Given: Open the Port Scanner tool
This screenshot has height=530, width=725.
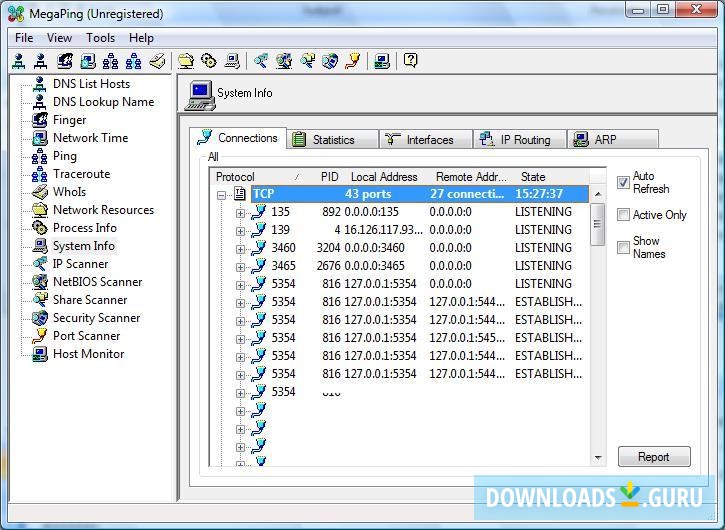Looking at the screenshot, I should (86, 336).
